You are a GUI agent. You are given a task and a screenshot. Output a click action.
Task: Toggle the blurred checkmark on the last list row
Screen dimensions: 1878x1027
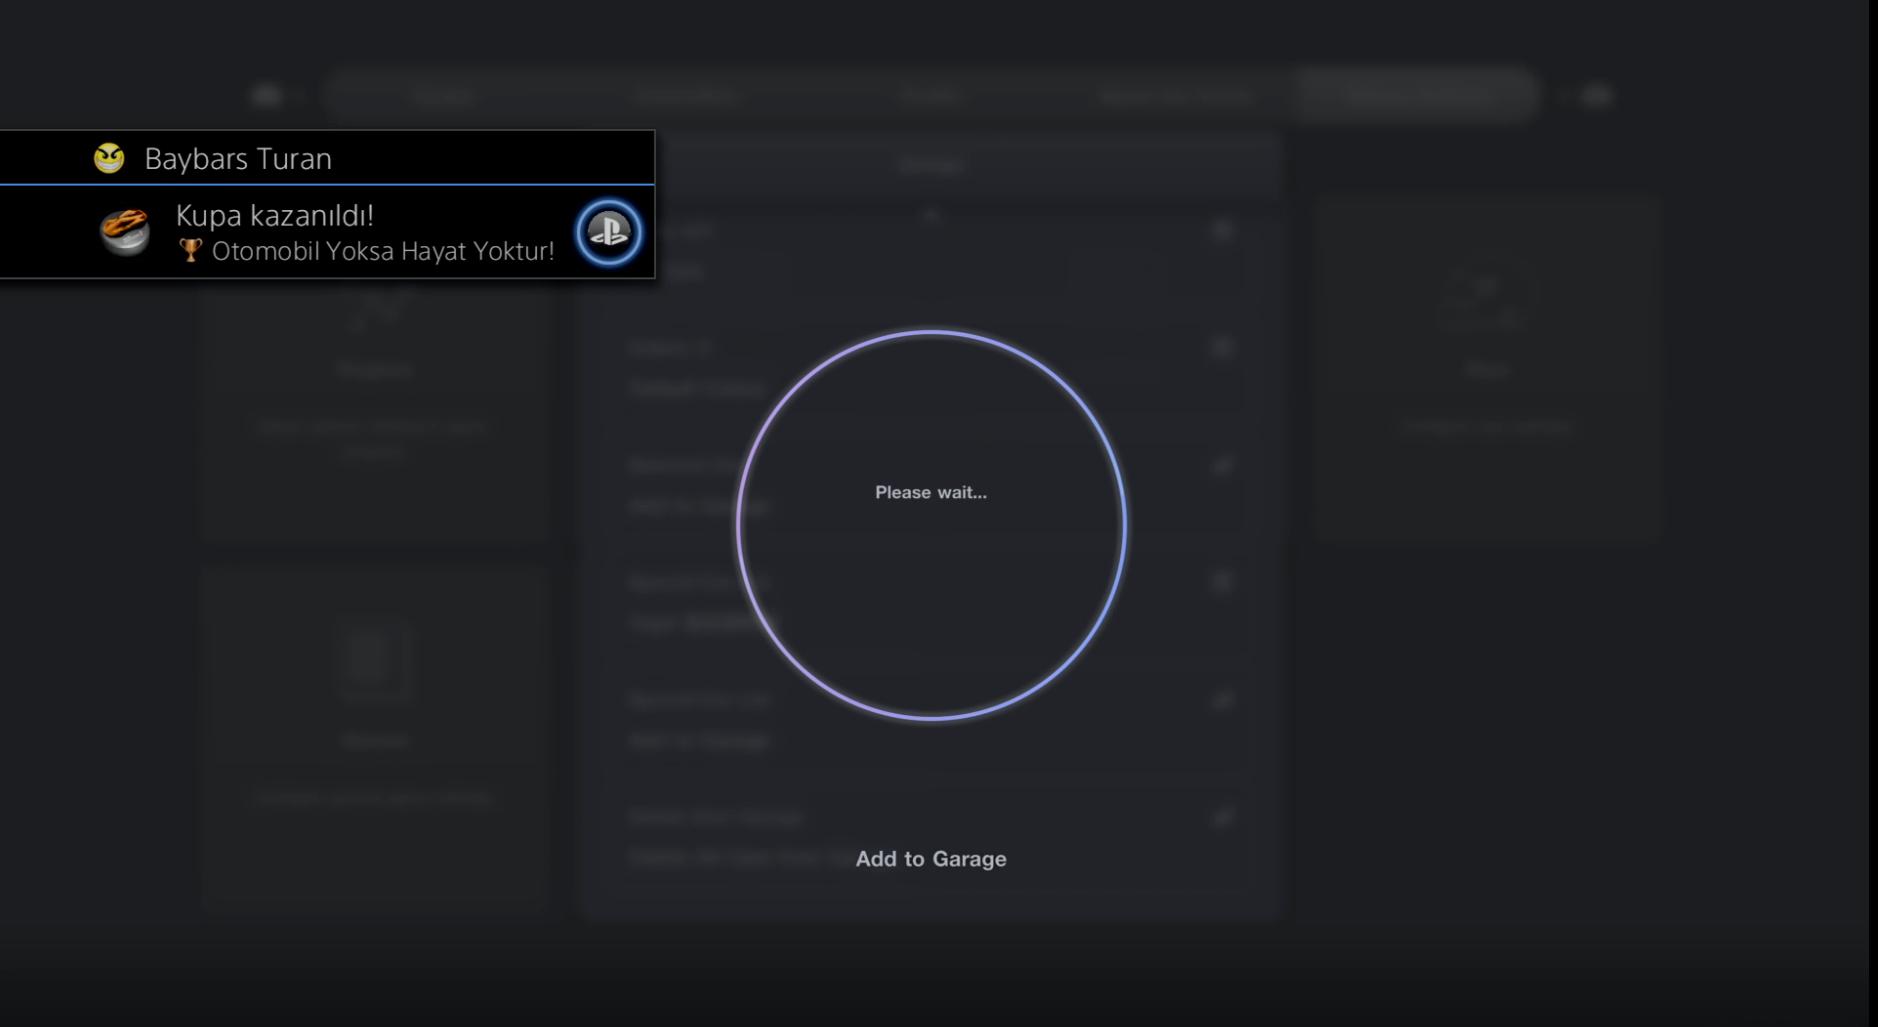1221,818
